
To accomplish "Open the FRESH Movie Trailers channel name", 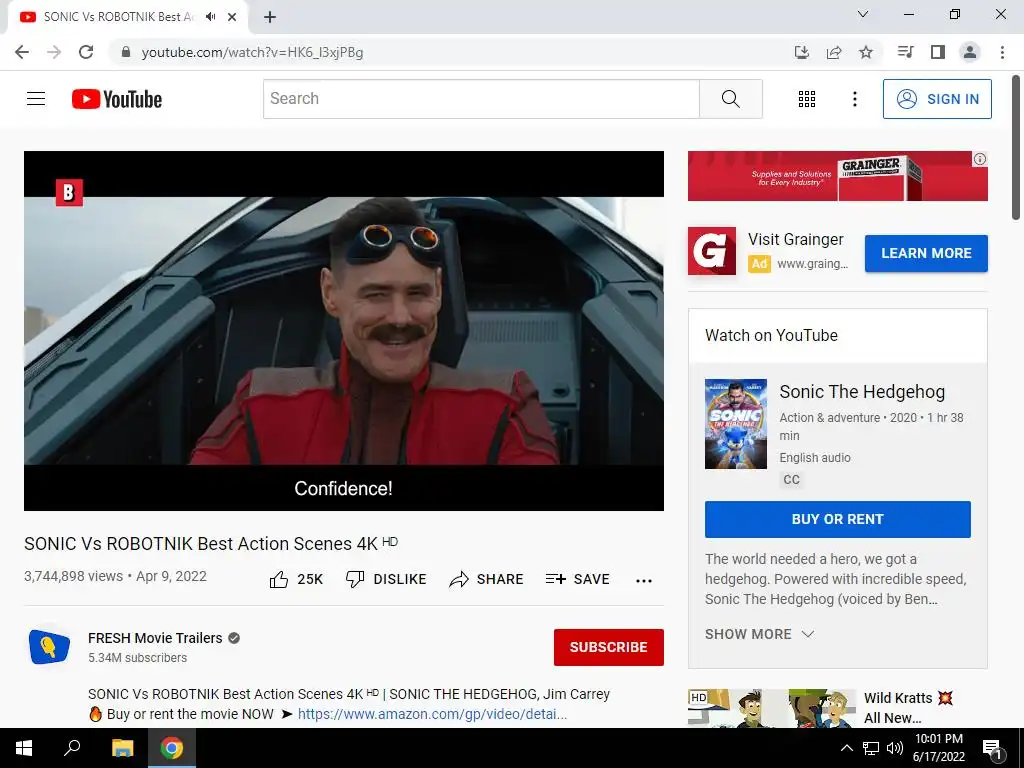I will (155, 638).
